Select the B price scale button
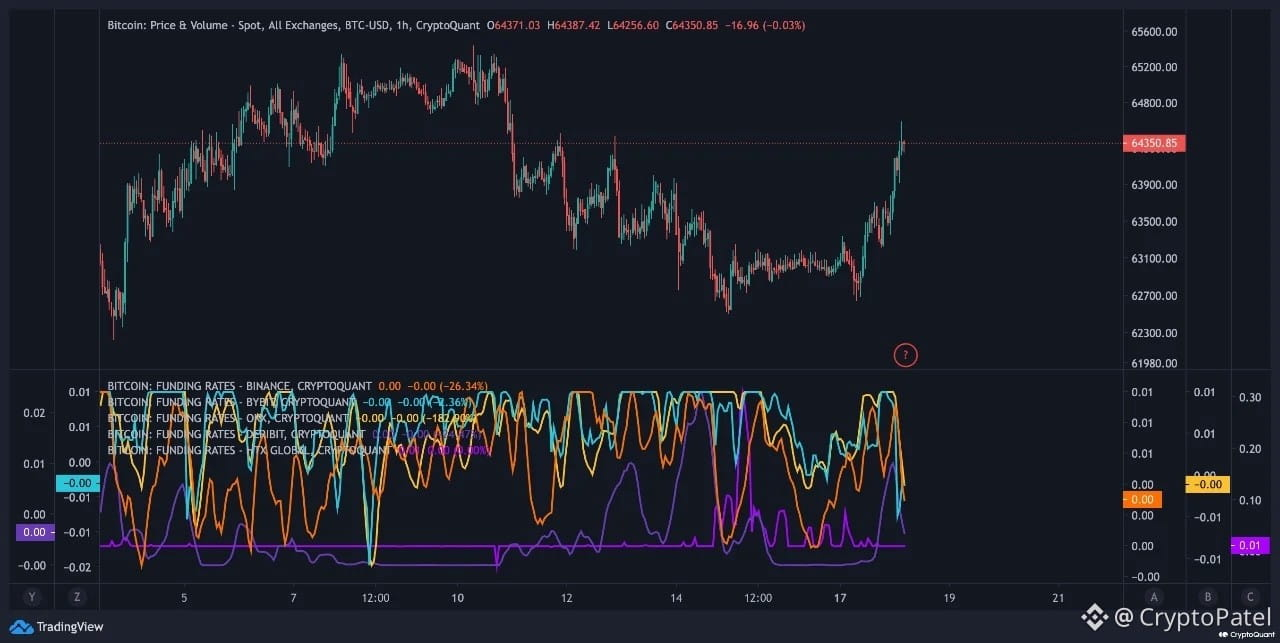Screen dimensions: 1280x643 (1207, 597)
